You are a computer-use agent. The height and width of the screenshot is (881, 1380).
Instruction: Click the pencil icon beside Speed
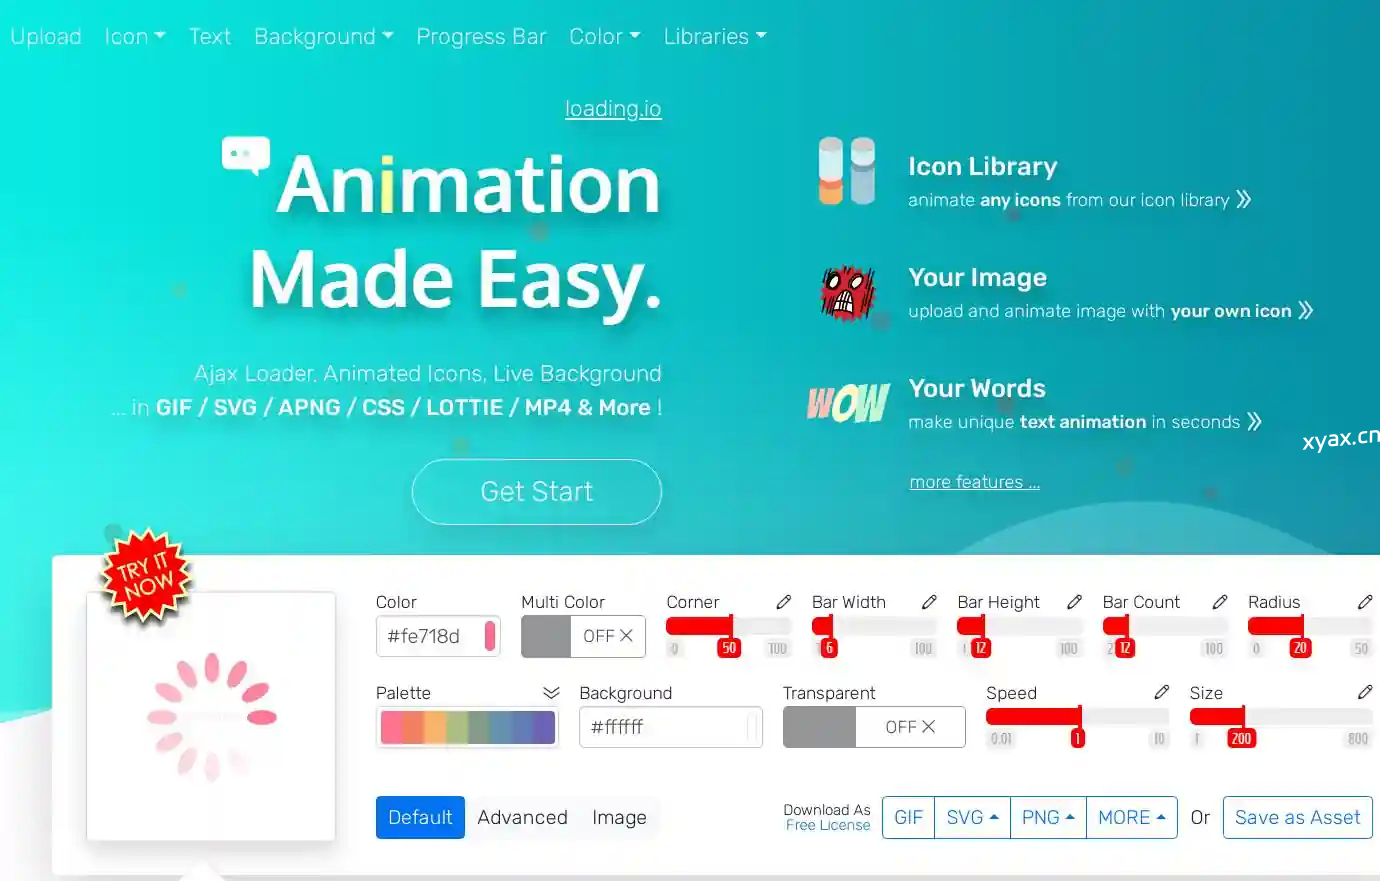pyautogui.click(x=1161, y=692)
